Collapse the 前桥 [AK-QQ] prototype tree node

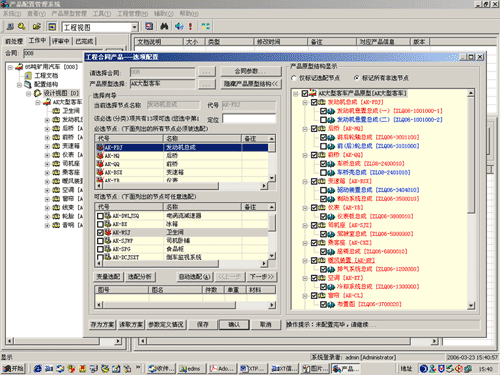tap(305, 155)
